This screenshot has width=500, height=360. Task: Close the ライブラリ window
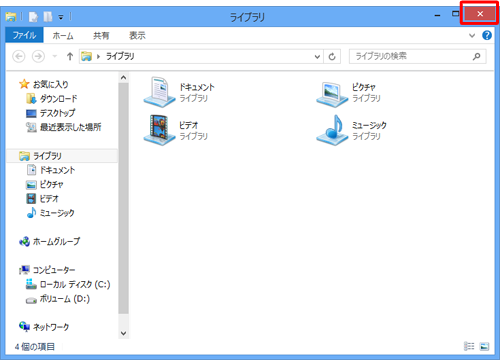tap(480, 14)
